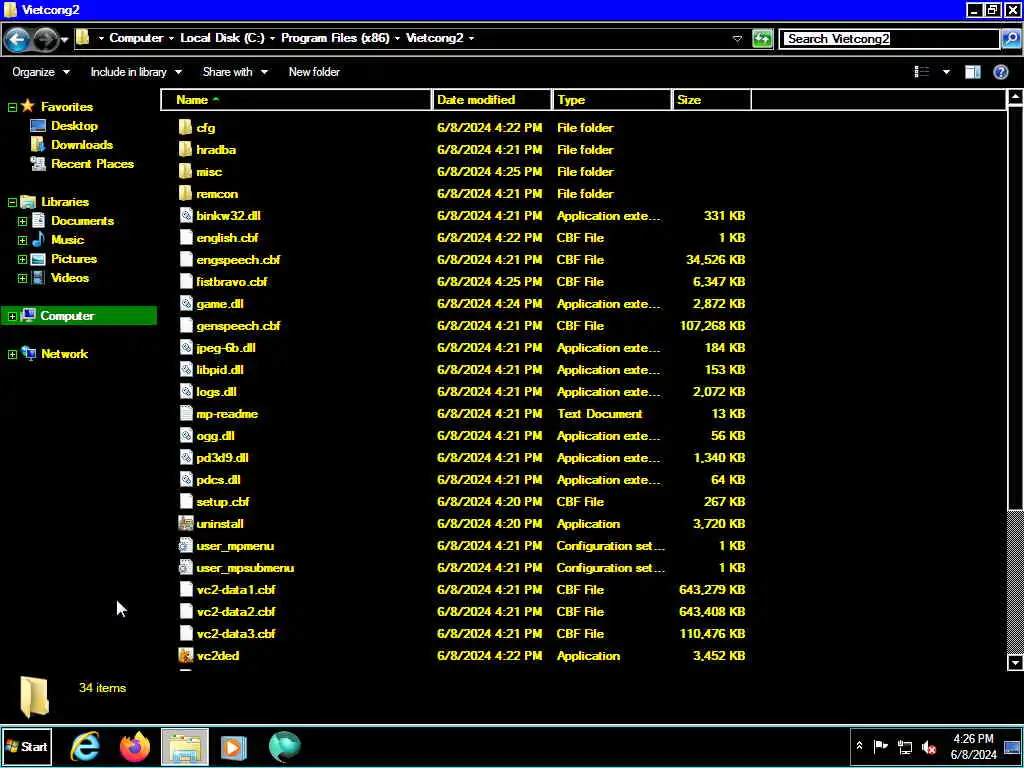Screen dimensions: 1024x768
Task: Launch Internet Explorer from the taskbar
Action: (x=85, y=746)
